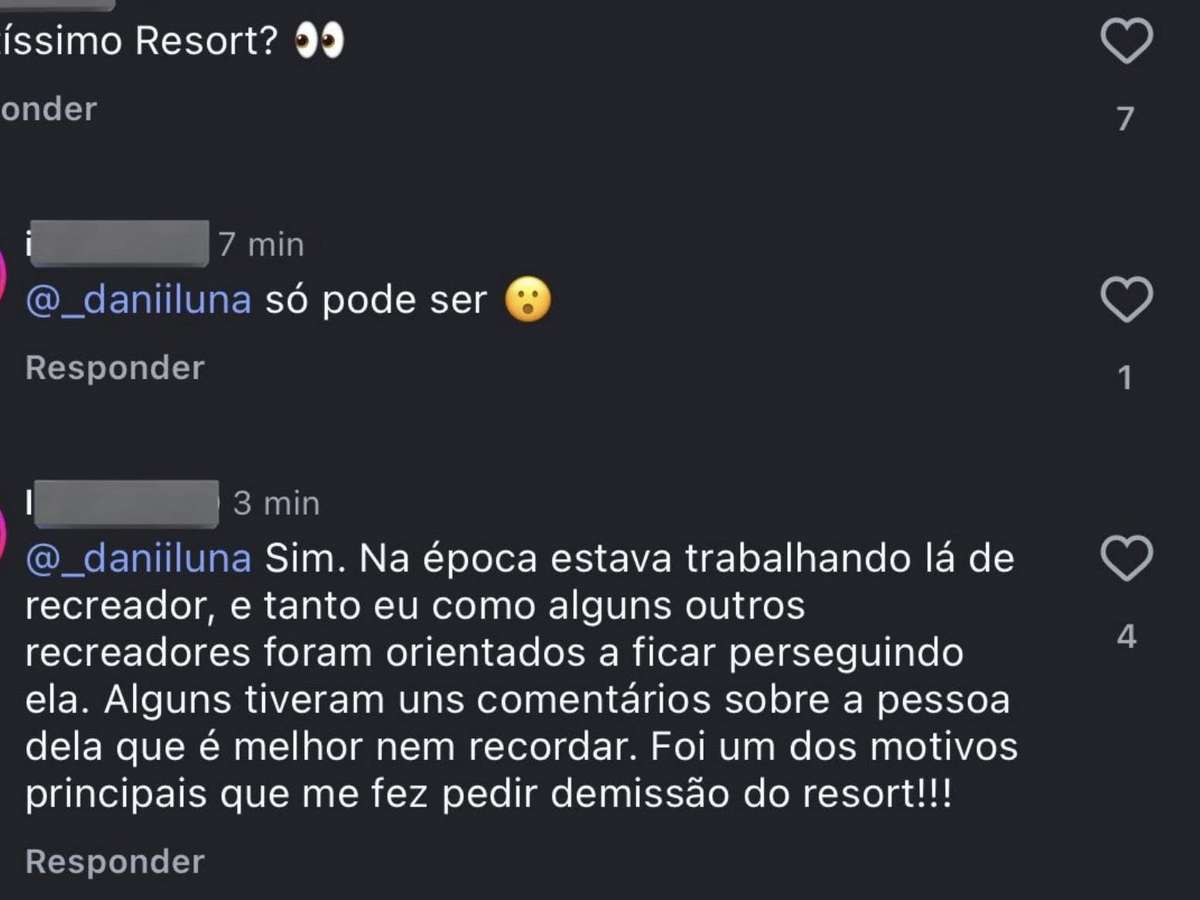Tap the "7 min" timestamp
The height and width of the screenshot is (900, 1200).
tap(261, 244)
